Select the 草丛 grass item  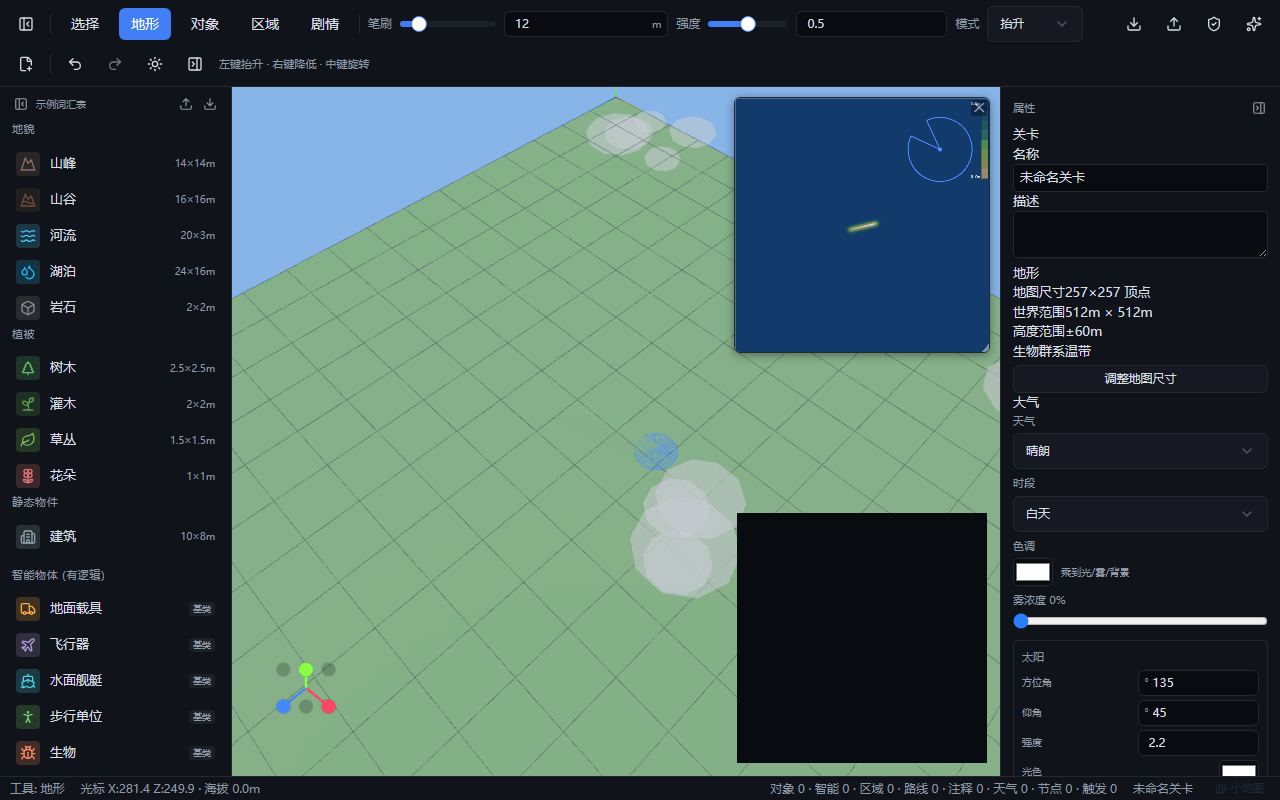click(116, 439)
